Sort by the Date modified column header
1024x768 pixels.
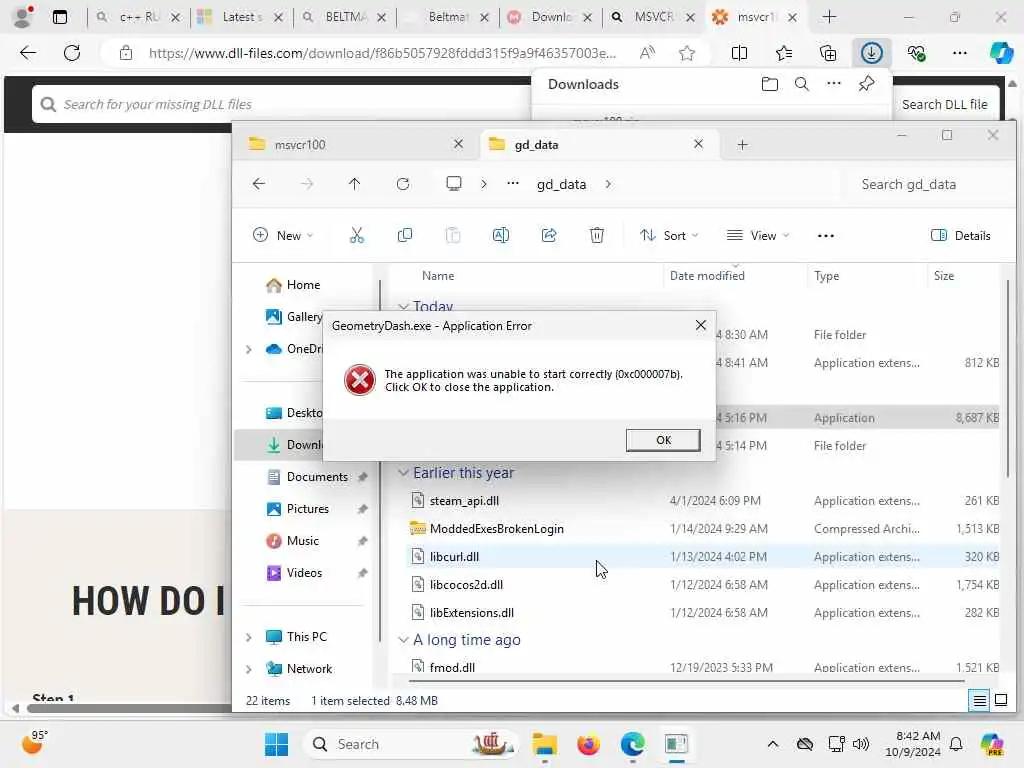click(707, 276)
